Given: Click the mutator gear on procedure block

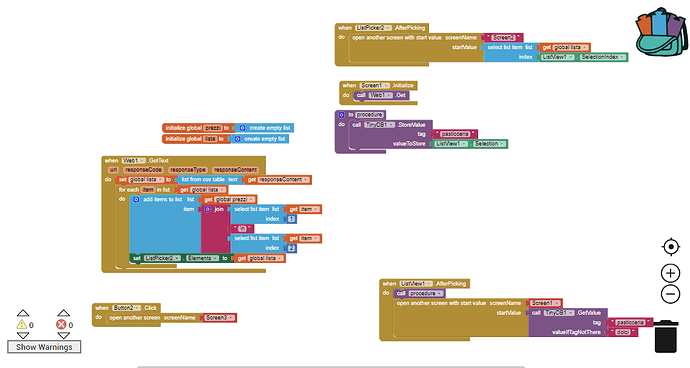Looking at the screenshot, I should [341, 115].
